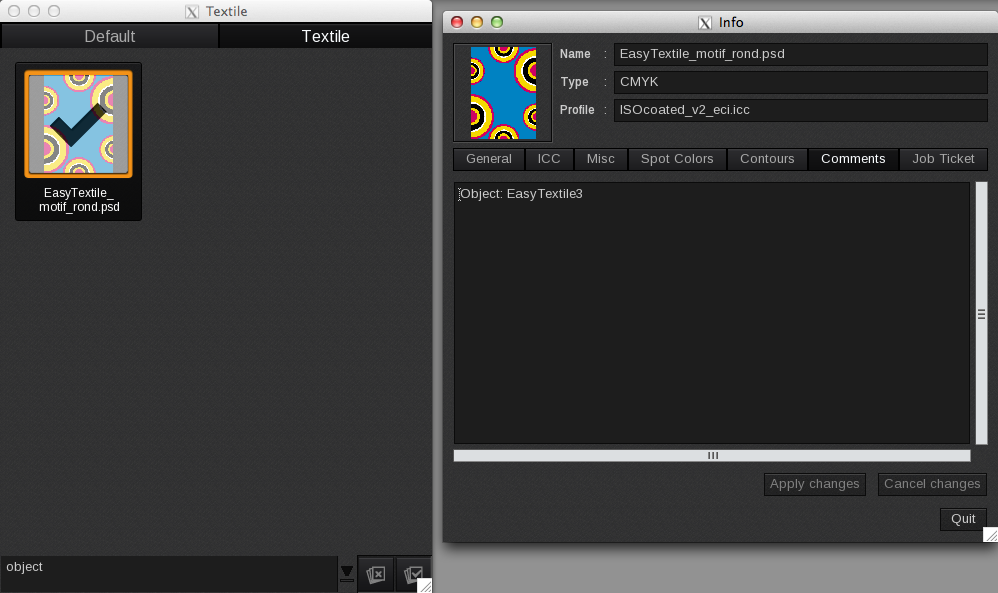Click the Cancel changes button

click(932, 484)
